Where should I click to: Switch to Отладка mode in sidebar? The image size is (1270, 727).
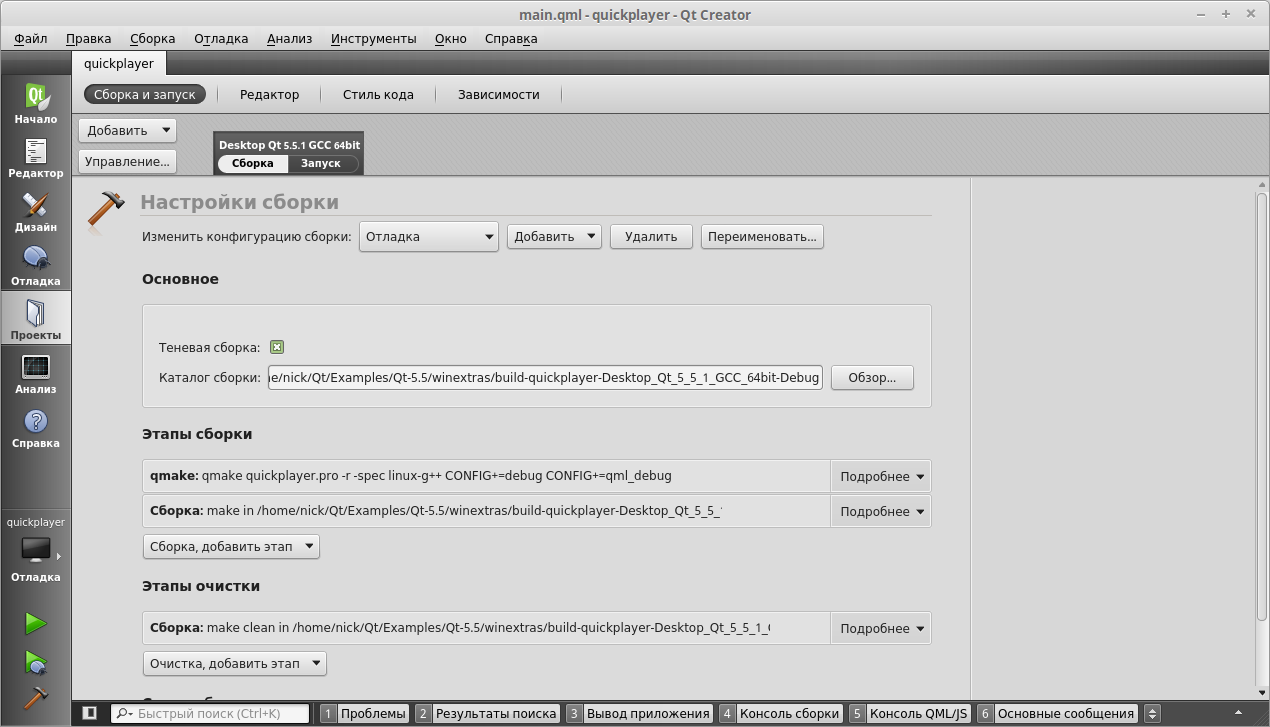click(x=35, y=266)
